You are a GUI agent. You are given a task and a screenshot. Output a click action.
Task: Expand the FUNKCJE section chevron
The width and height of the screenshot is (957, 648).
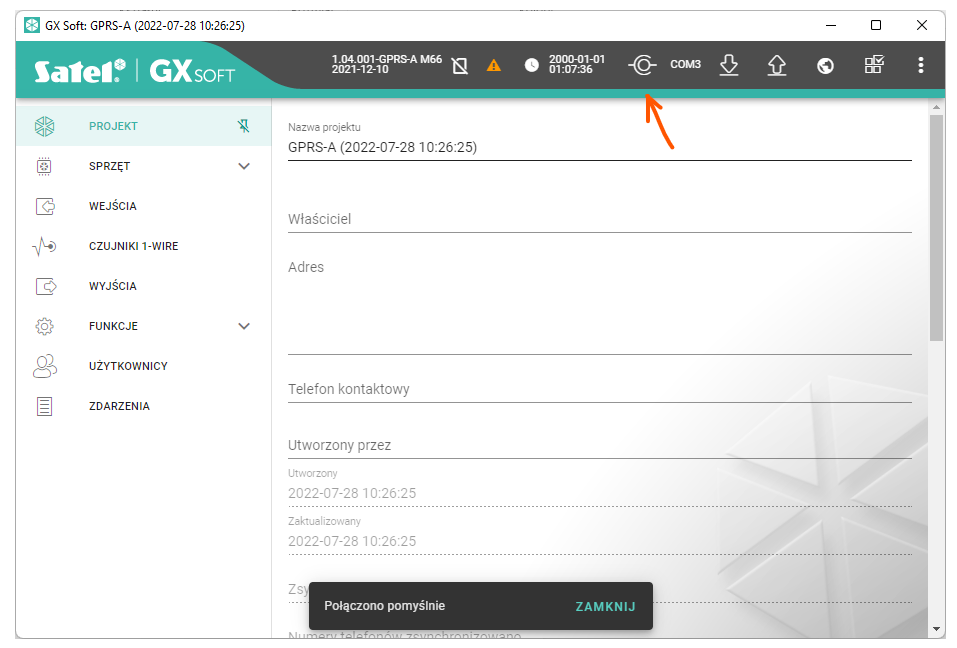click(244, 326)
